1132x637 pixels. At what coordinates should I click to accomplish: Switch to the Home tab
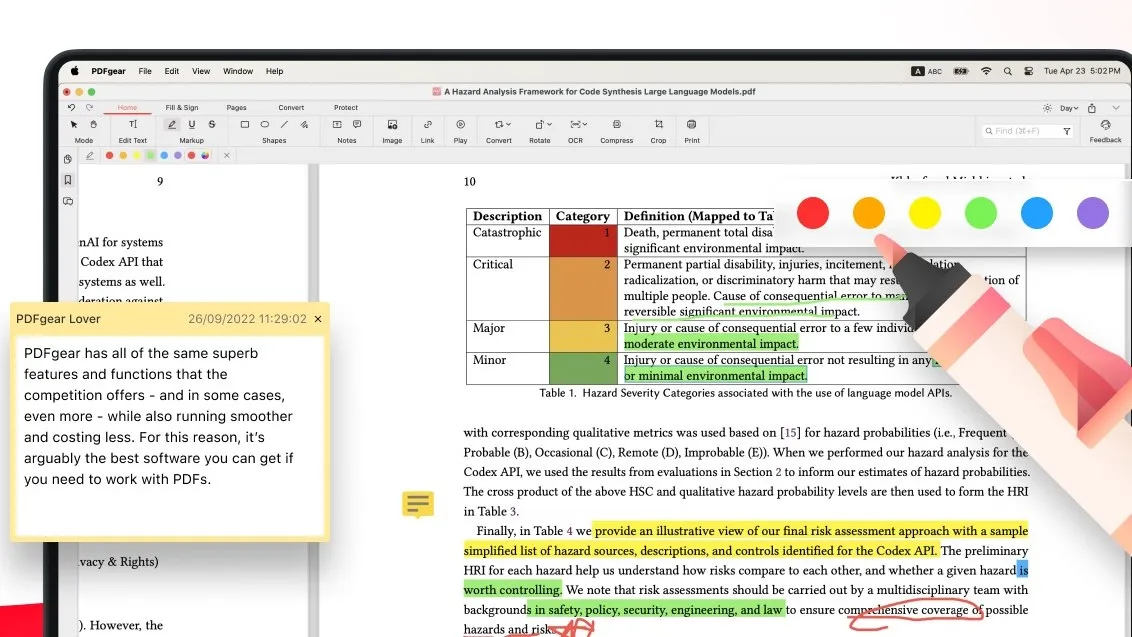tap(127, 108)
